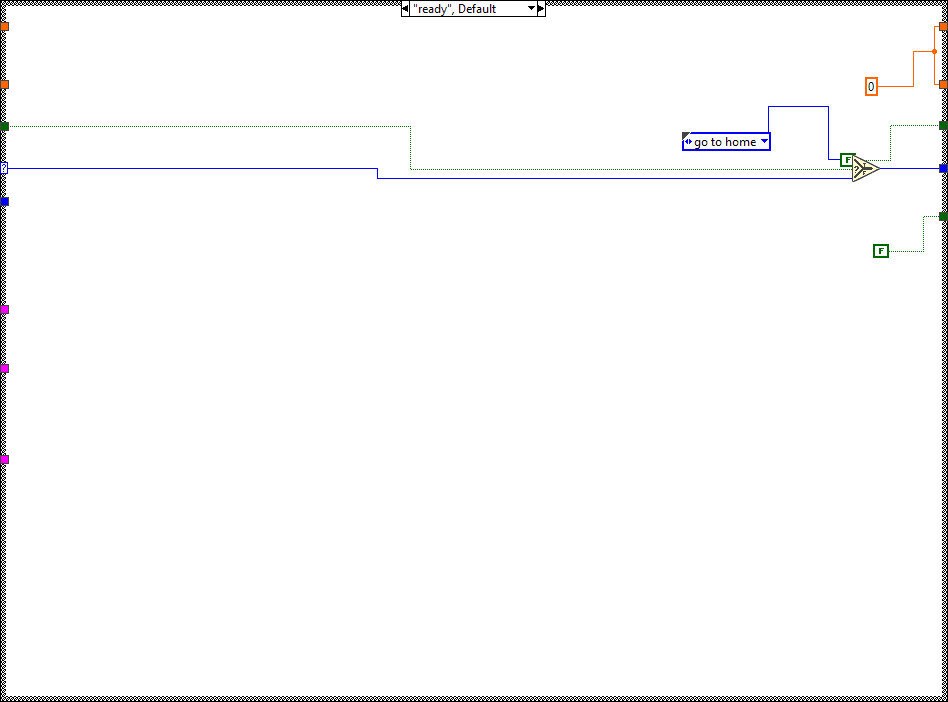Image resolution: width=948 pixels, height=702 pixels.
Task: Select the bottommost magenta tunnel on left border
Action: [4, 460]
